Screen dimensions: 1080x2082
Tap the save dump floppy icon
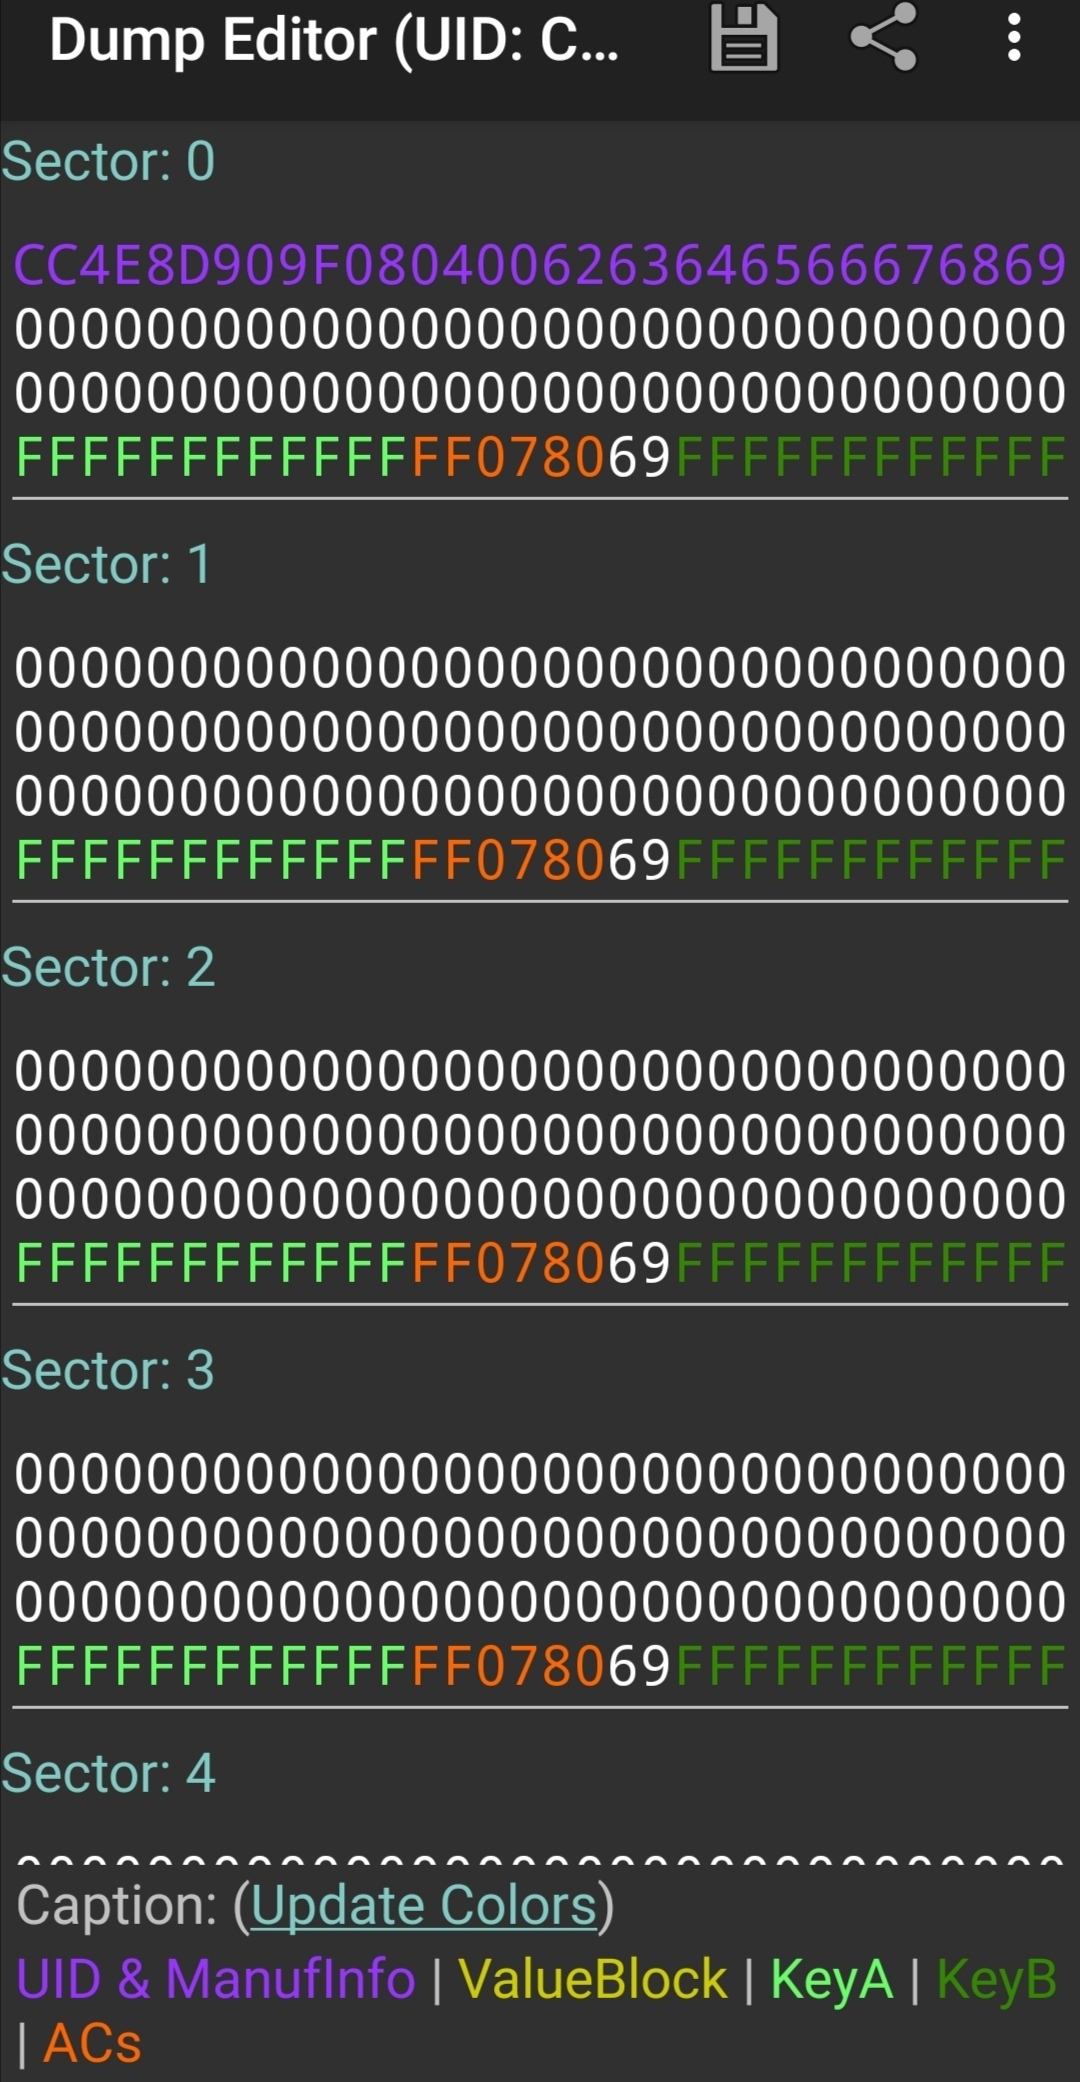point(743,39)
